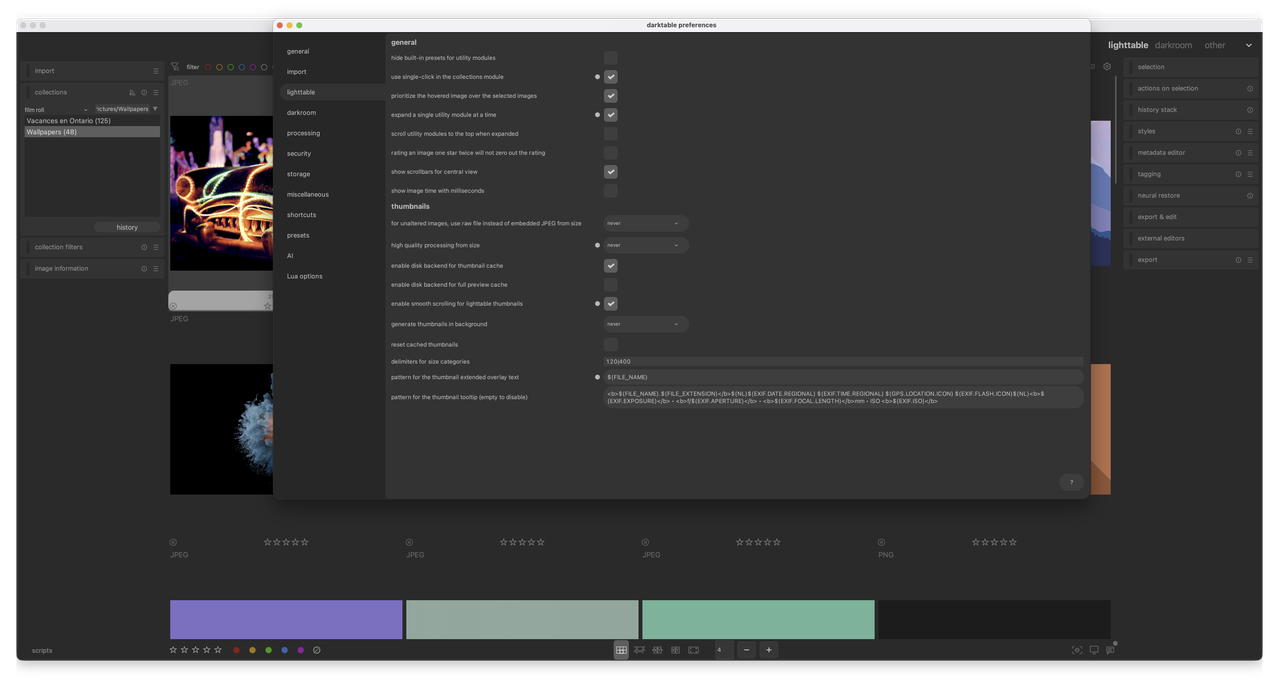Image resolution: width=1279 pixels, height=681 pixels.
Task: Switch to zoomable lighttable layout
Action: click(x=639, y=650)
